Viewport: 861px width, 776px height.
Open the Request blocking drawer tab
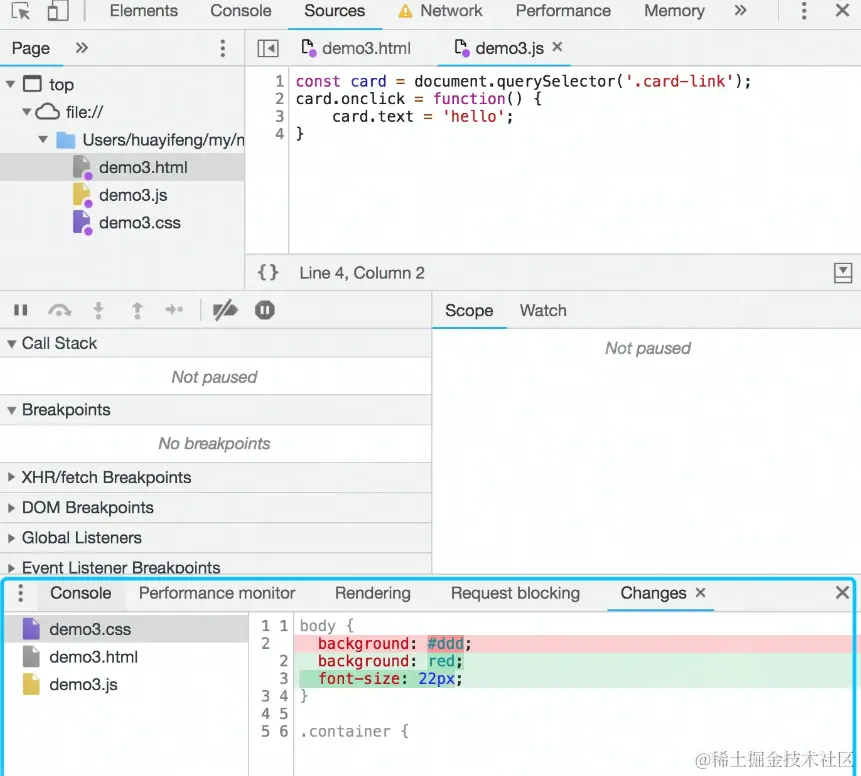pyautogui.click(x=515, y=594)
